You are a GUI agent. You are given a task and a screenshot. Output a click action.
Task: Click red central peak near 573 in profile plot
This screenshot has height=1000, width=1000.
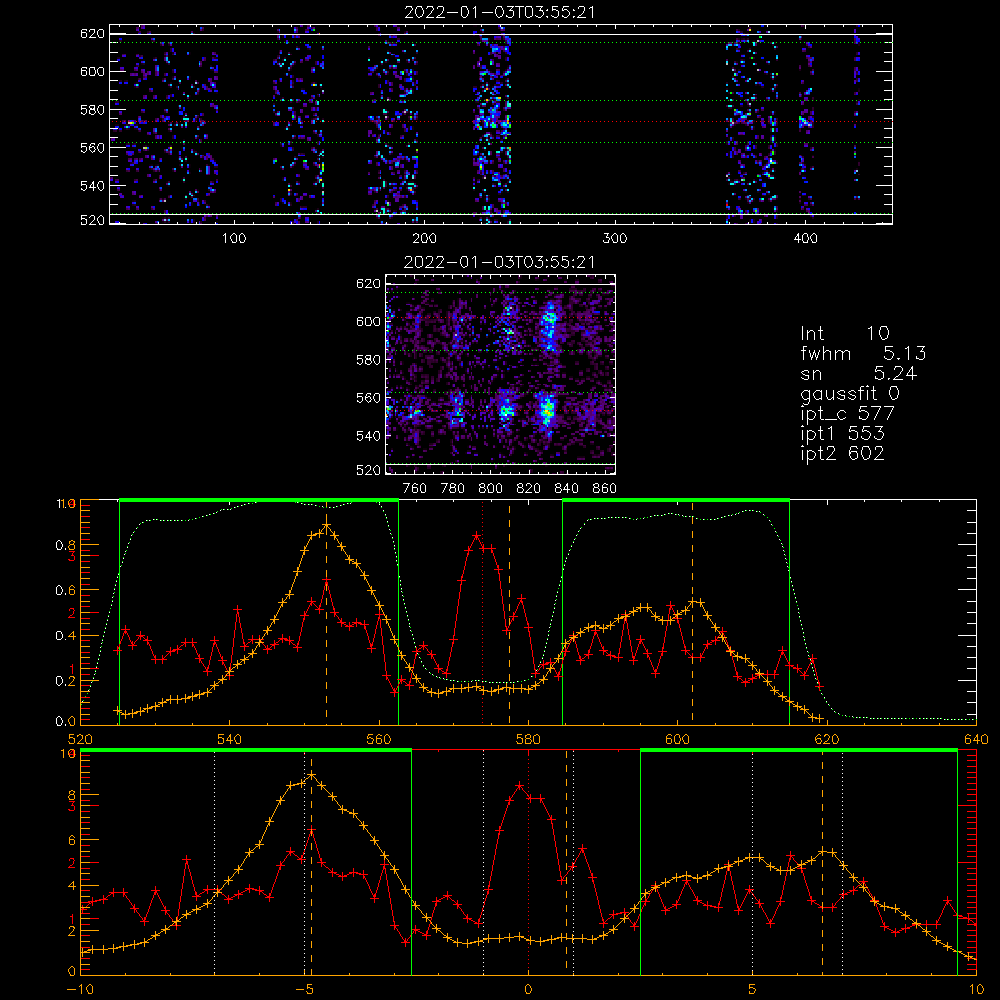tap(476, 536)
